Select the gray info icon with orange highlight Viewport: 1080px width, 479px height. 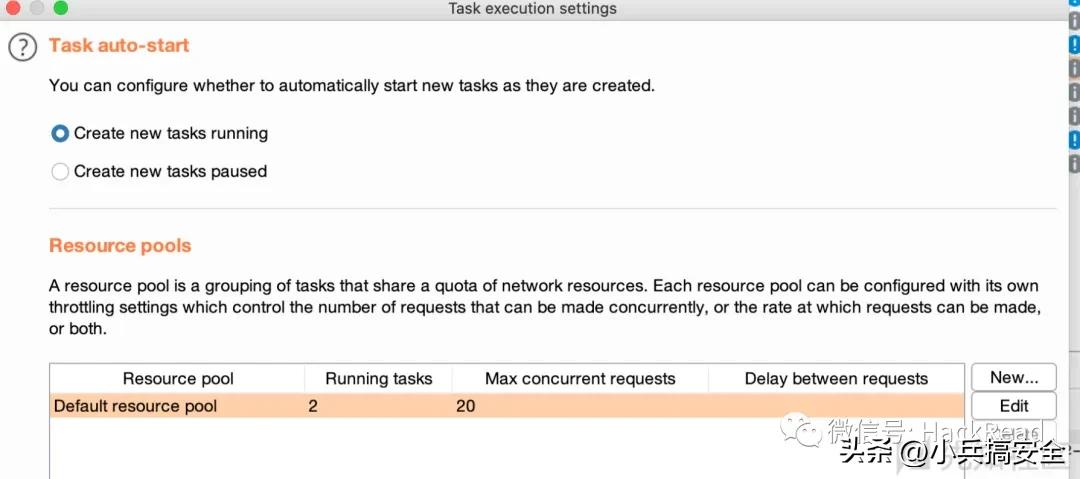coord(1074,68)
